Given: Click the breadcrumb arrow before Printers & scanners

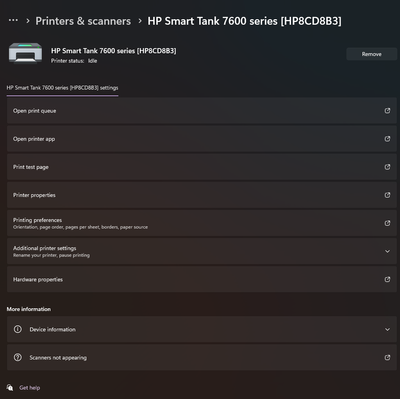Looking at the screenshot, I should point(28,21).
